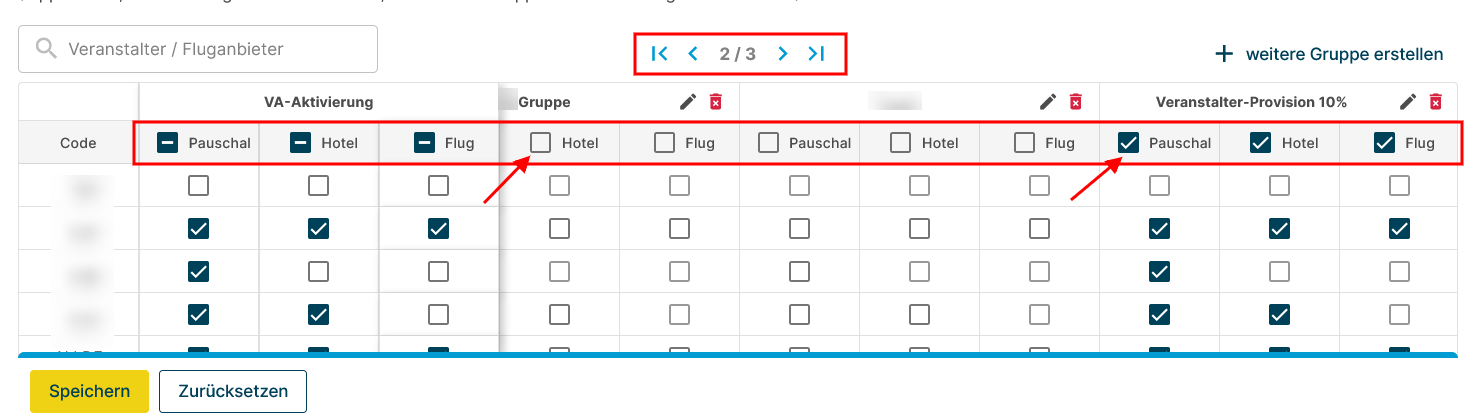Click pencil icon beside Gruppe header
Screen dimensions: 1477x420
click(x=688, y=101)
